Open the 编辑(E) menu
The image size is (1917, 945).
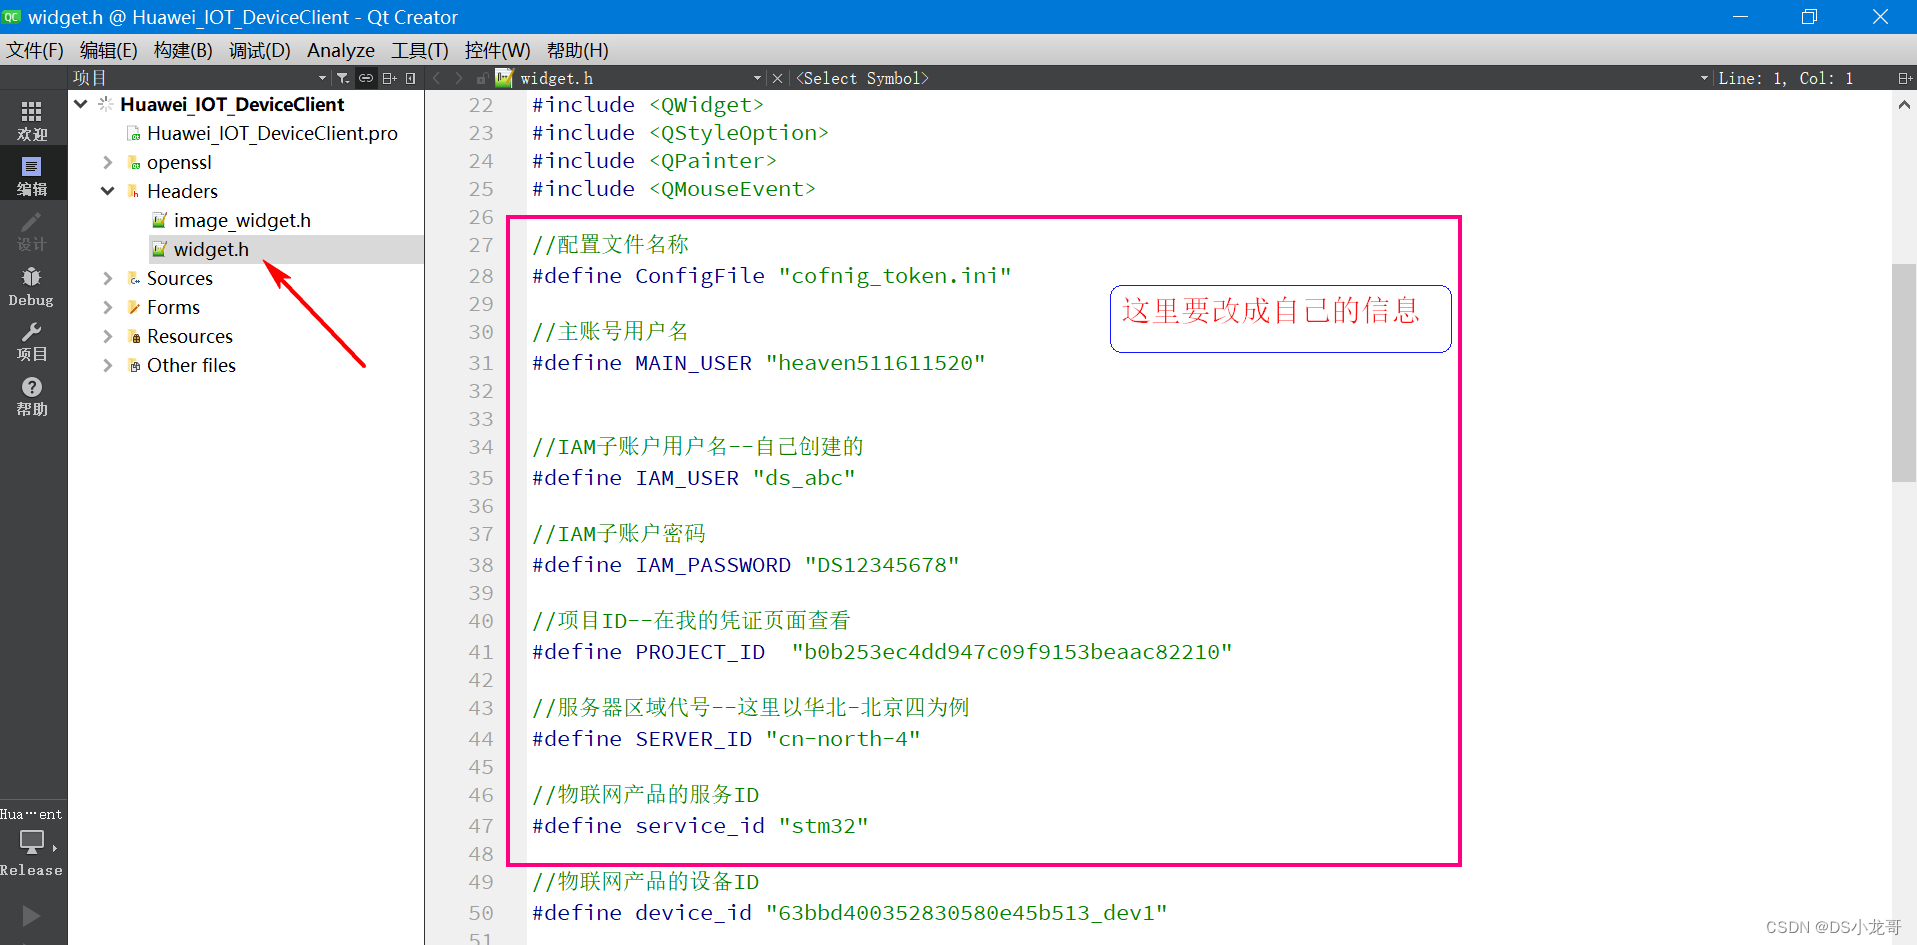click(x=109, y=50)
